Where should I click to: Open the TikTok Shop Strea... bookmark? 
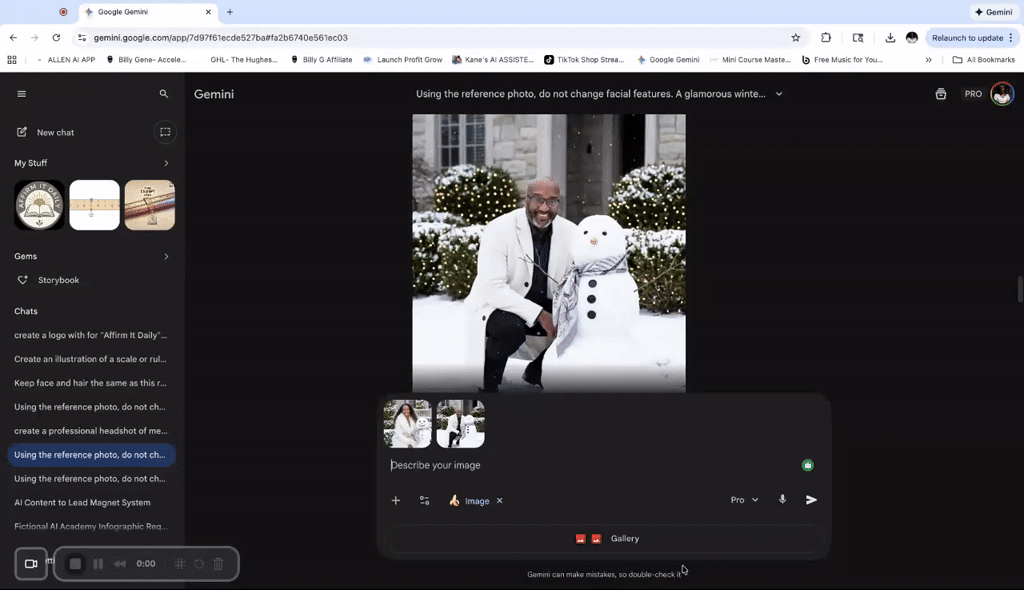point(584,59)
